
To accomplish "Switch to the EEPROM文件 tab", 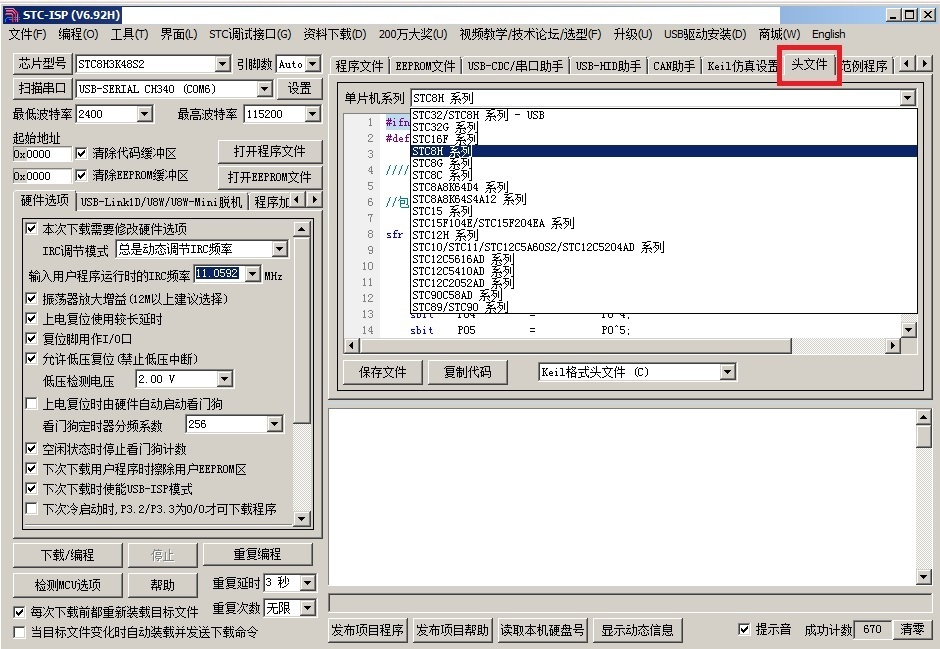I will 426,66.
